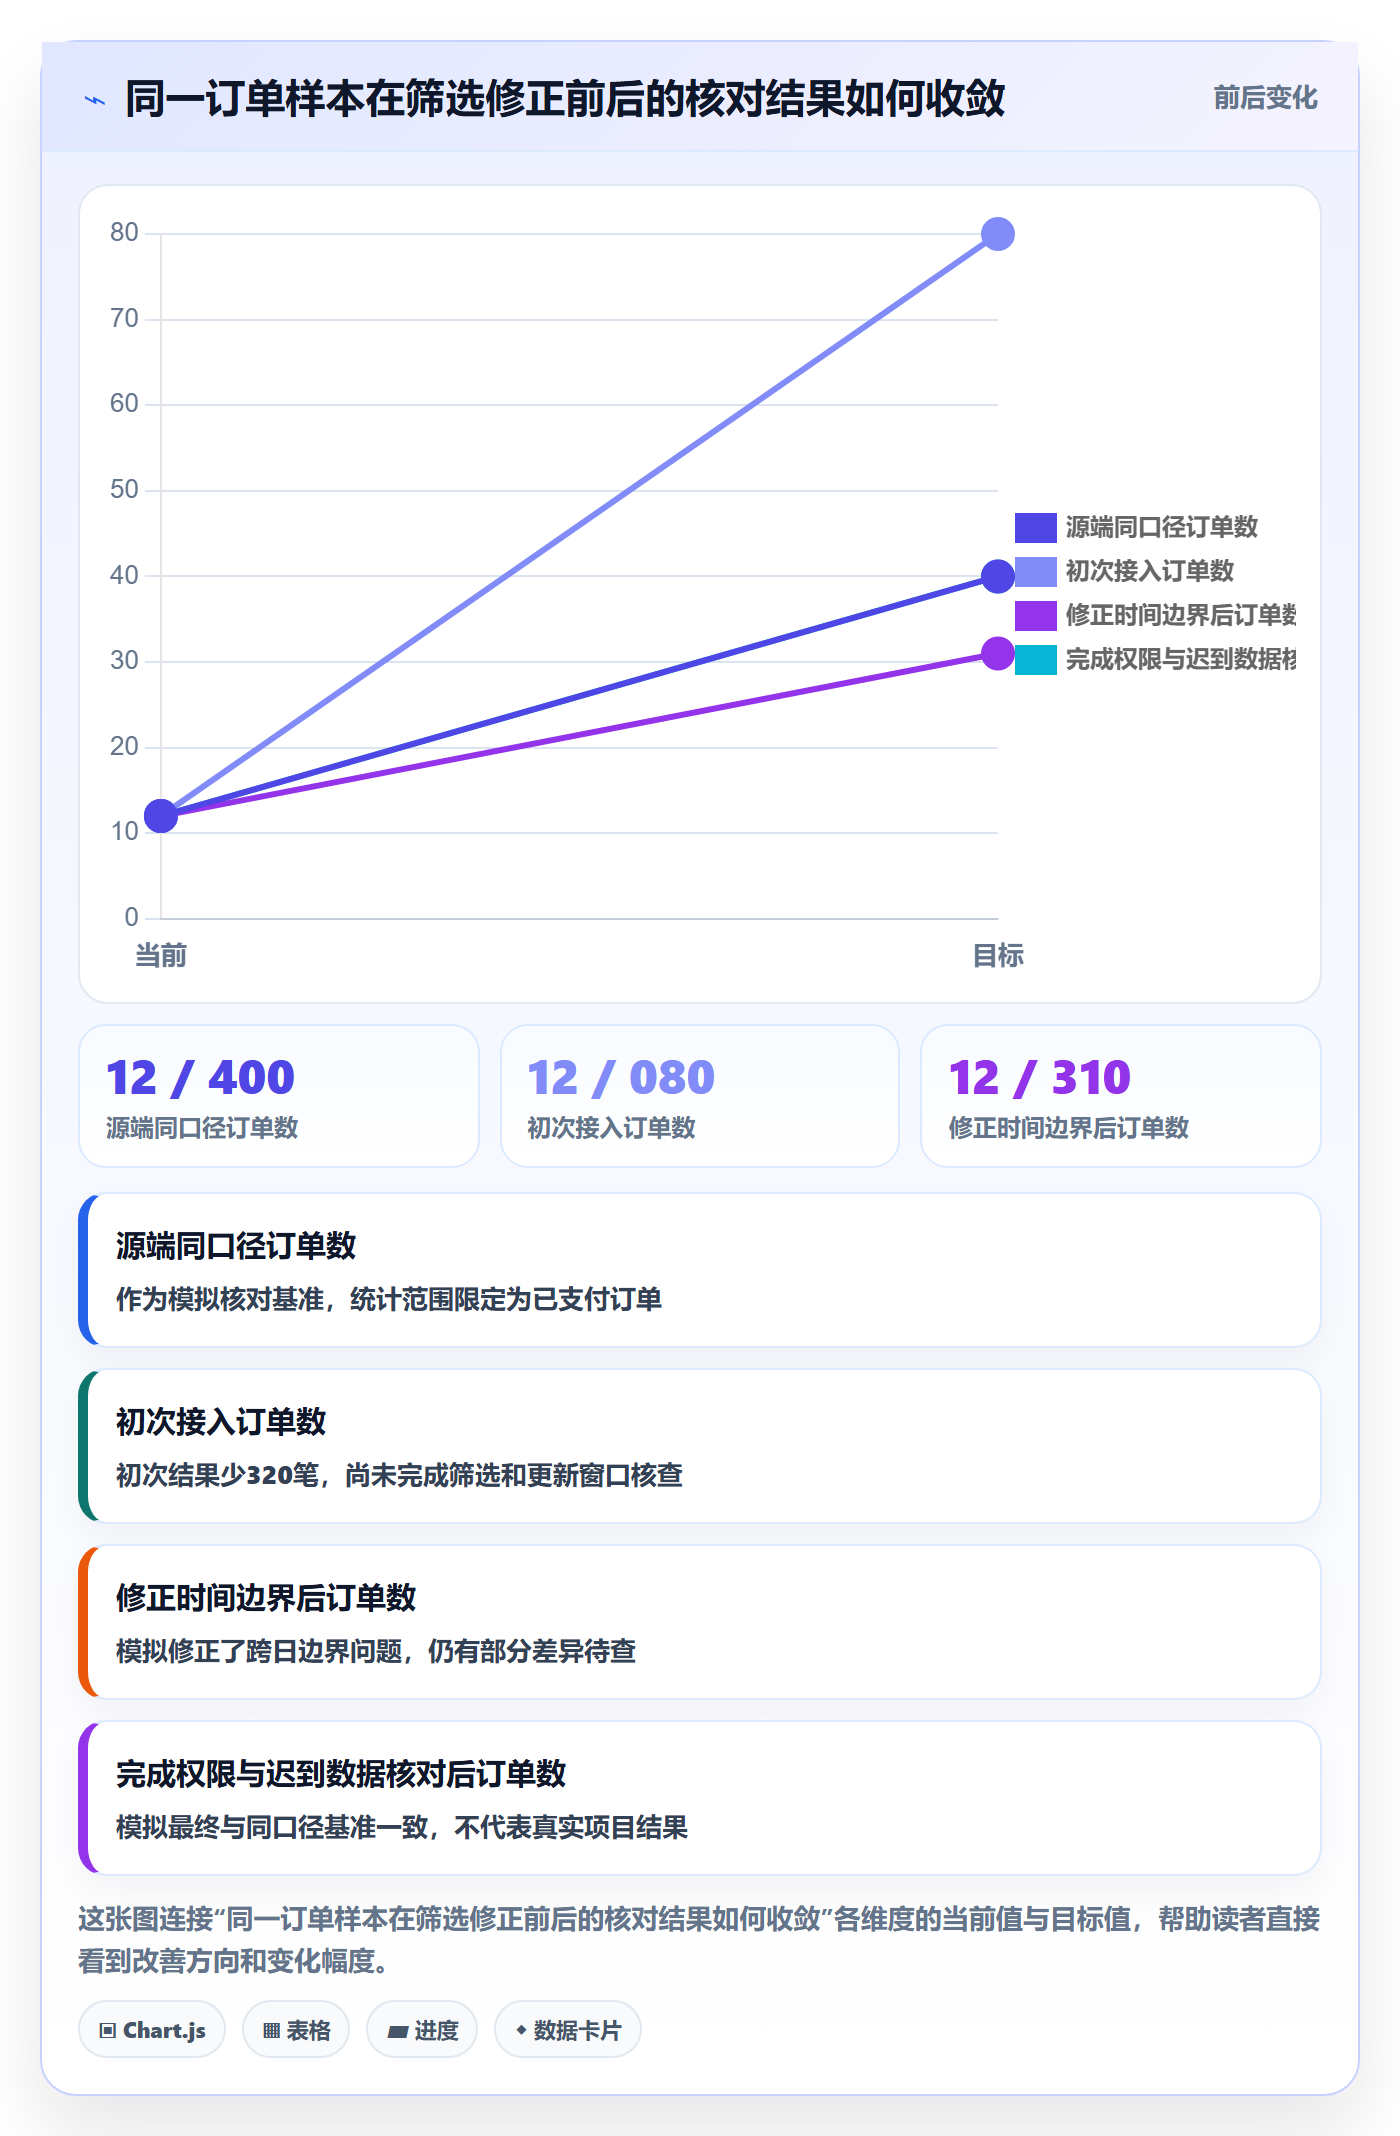
Task: Toggle the 修正时间边界后订单 legend color box
Action: pyautogui.click(x=1035, y=615)
